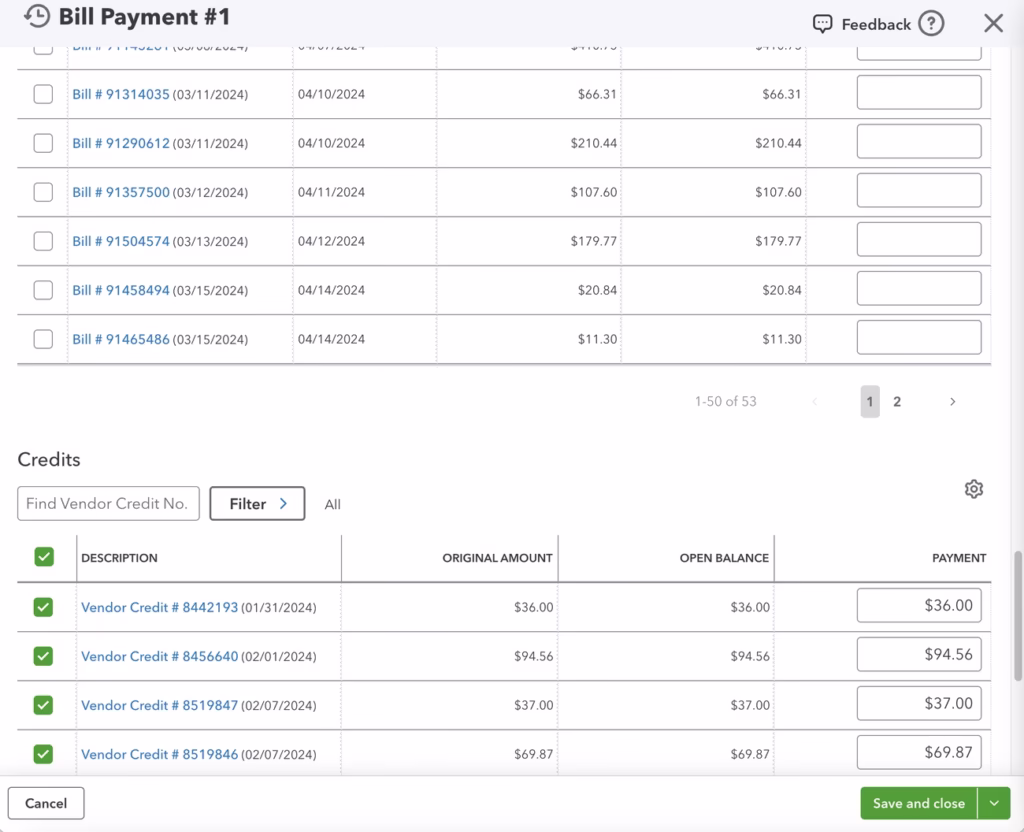Image resolution: width=1024 pixels, height=832 pixels.
Task: Close the Bill Payment window
Action: click(x=993, y=24)
